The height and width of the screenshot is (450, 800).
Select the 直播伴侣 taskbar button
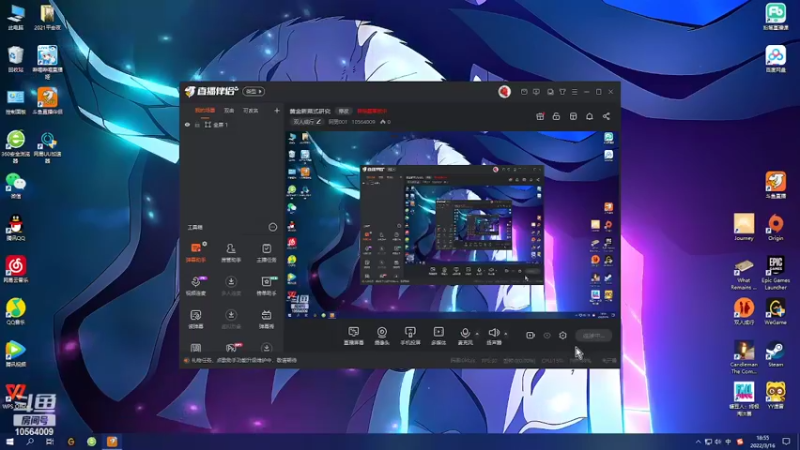(112, 441)
